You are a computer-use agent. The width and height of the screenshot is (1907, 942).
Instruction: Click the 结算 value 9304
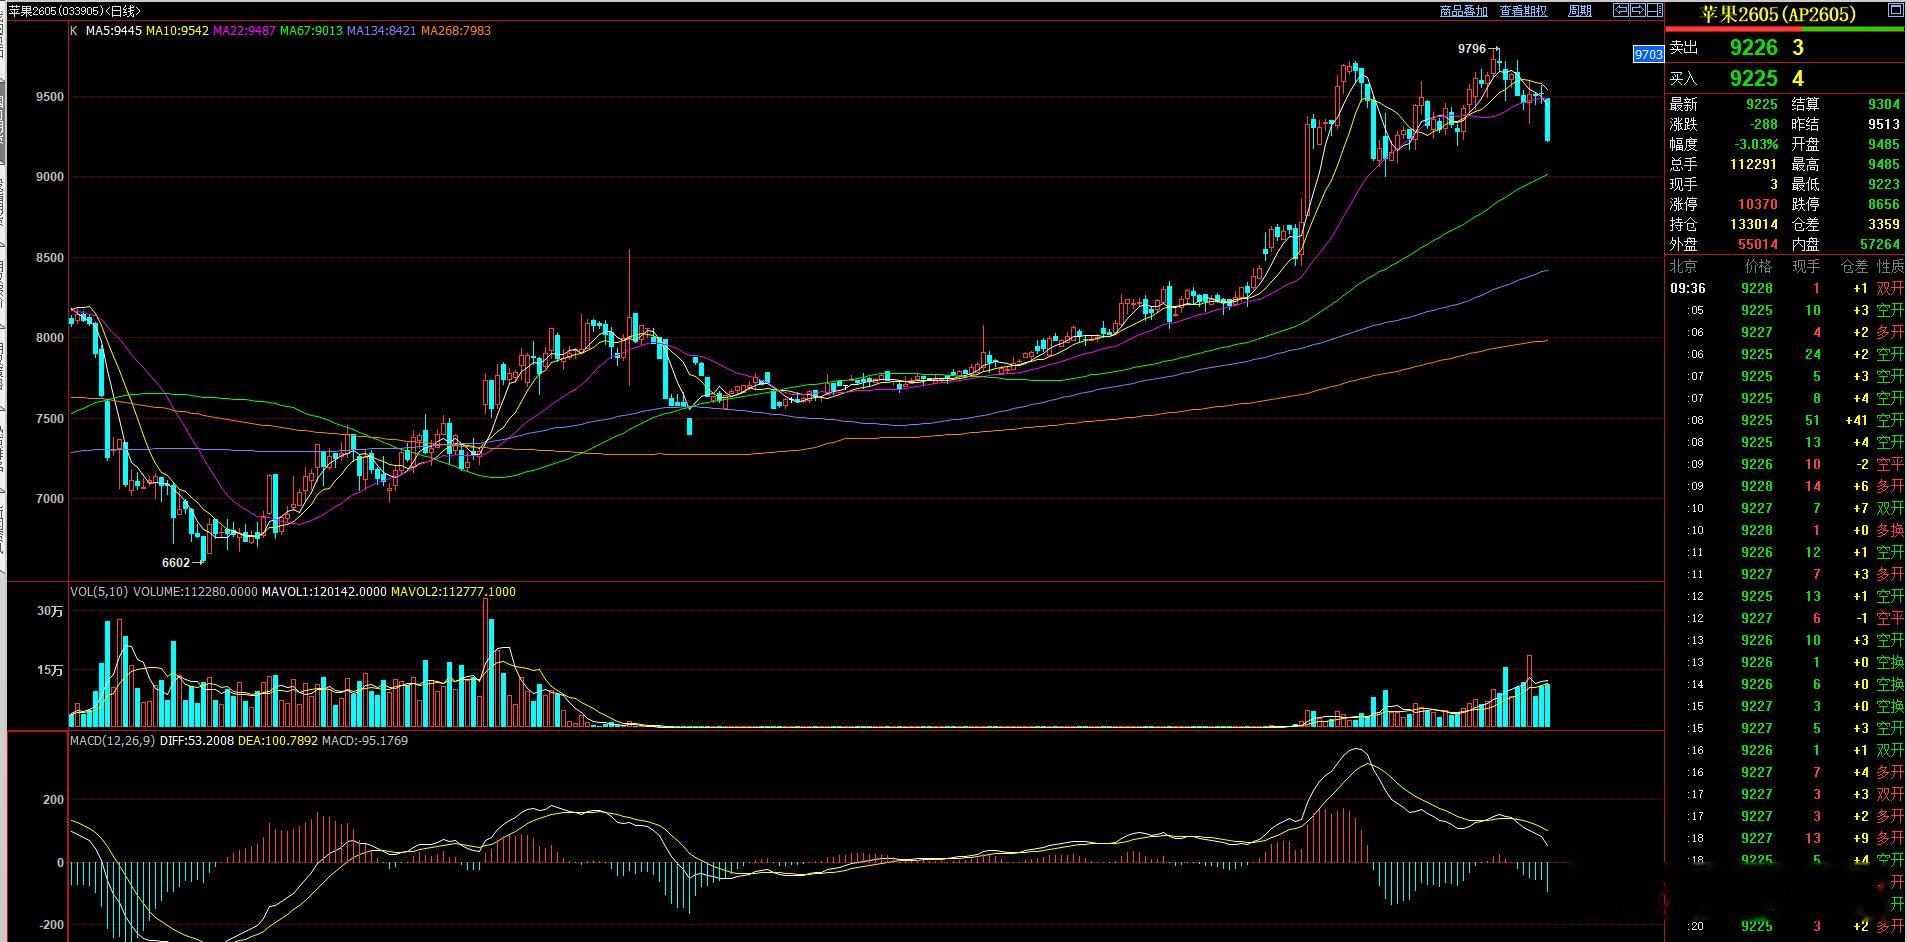(x=1884, y=105)
